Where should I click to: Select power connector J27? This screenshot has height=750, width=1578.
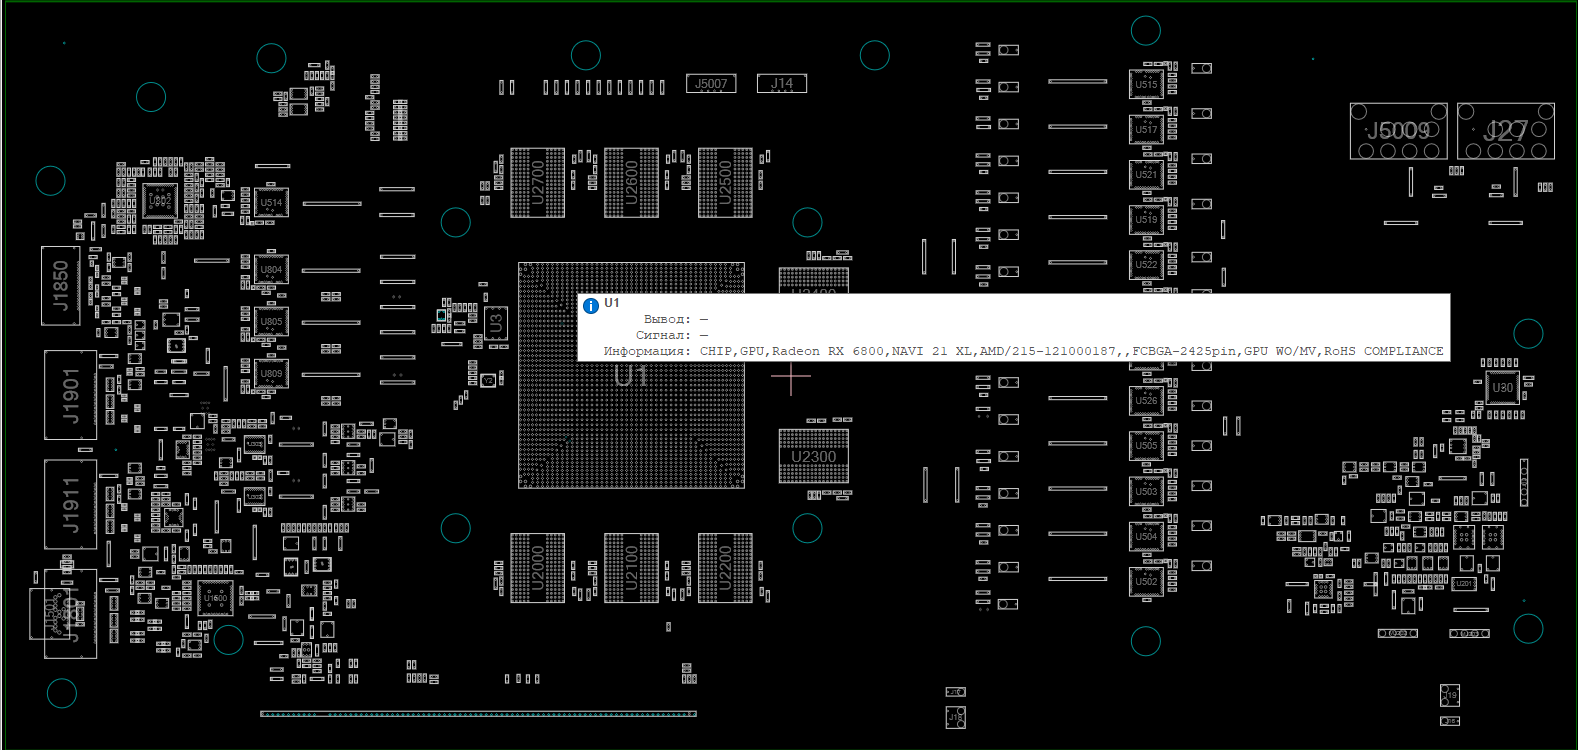point(1505,131)
